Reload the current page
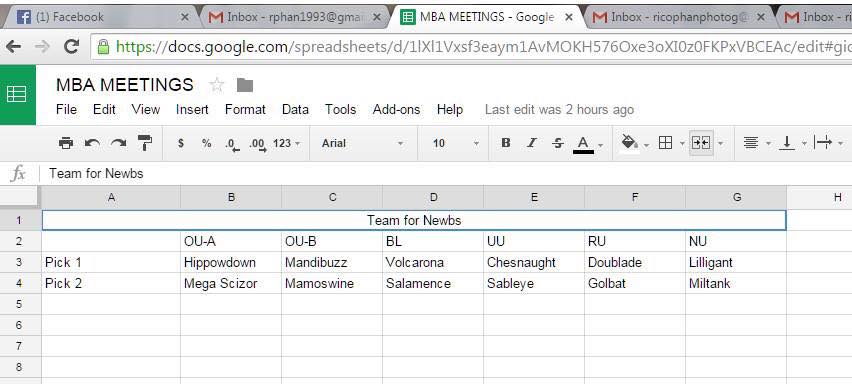Image resolution: width=852 pixels, height=384 pixels. (71, 47)
